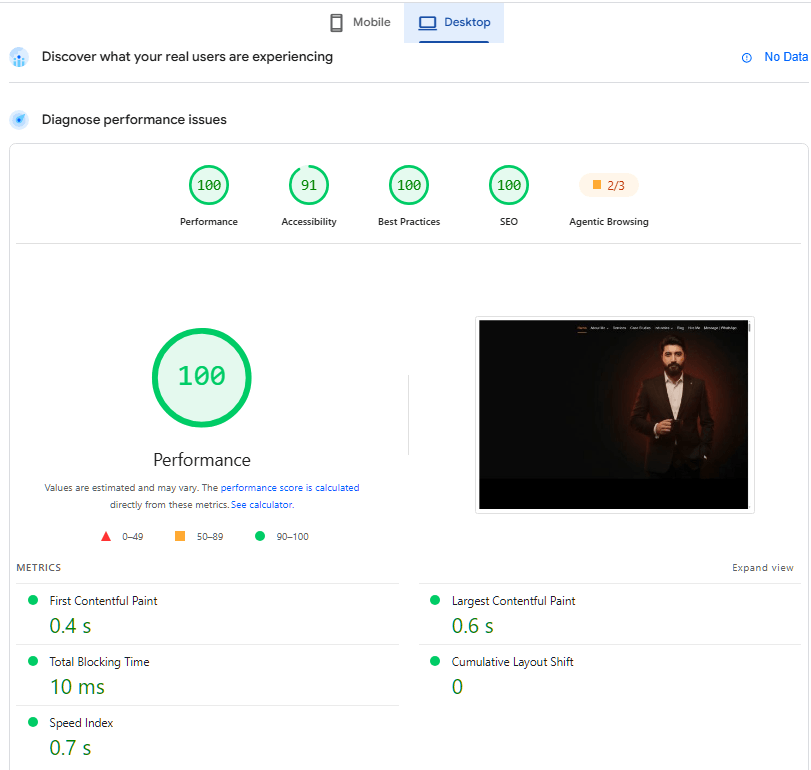
Task: Switch to the Mobile tab
Action: pyautogui.click(x=360, y=22)
